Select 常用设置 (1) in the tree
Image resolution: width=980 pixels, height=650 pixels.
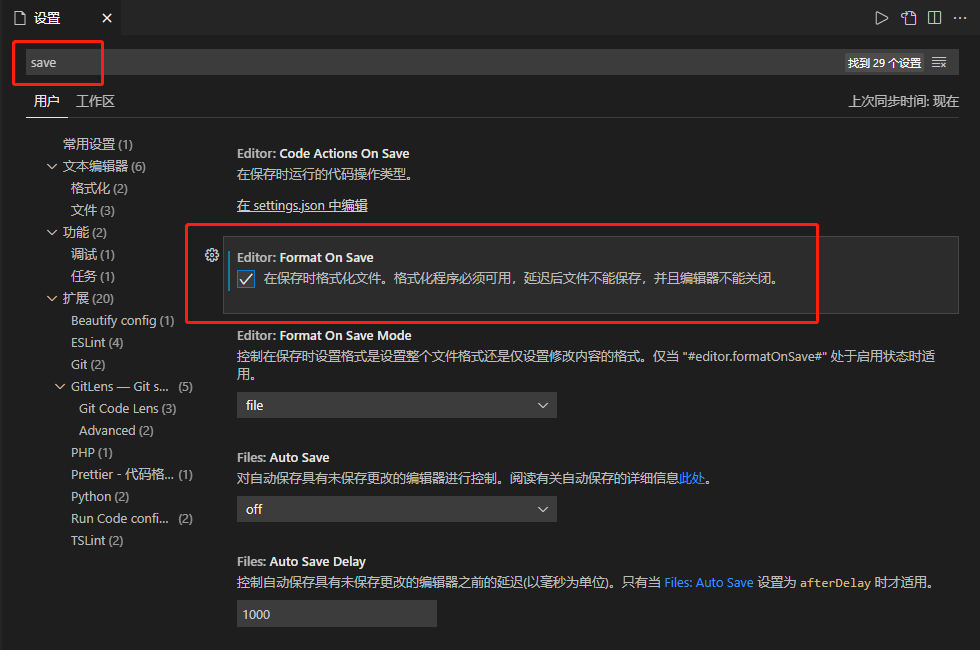click(98, 144)
